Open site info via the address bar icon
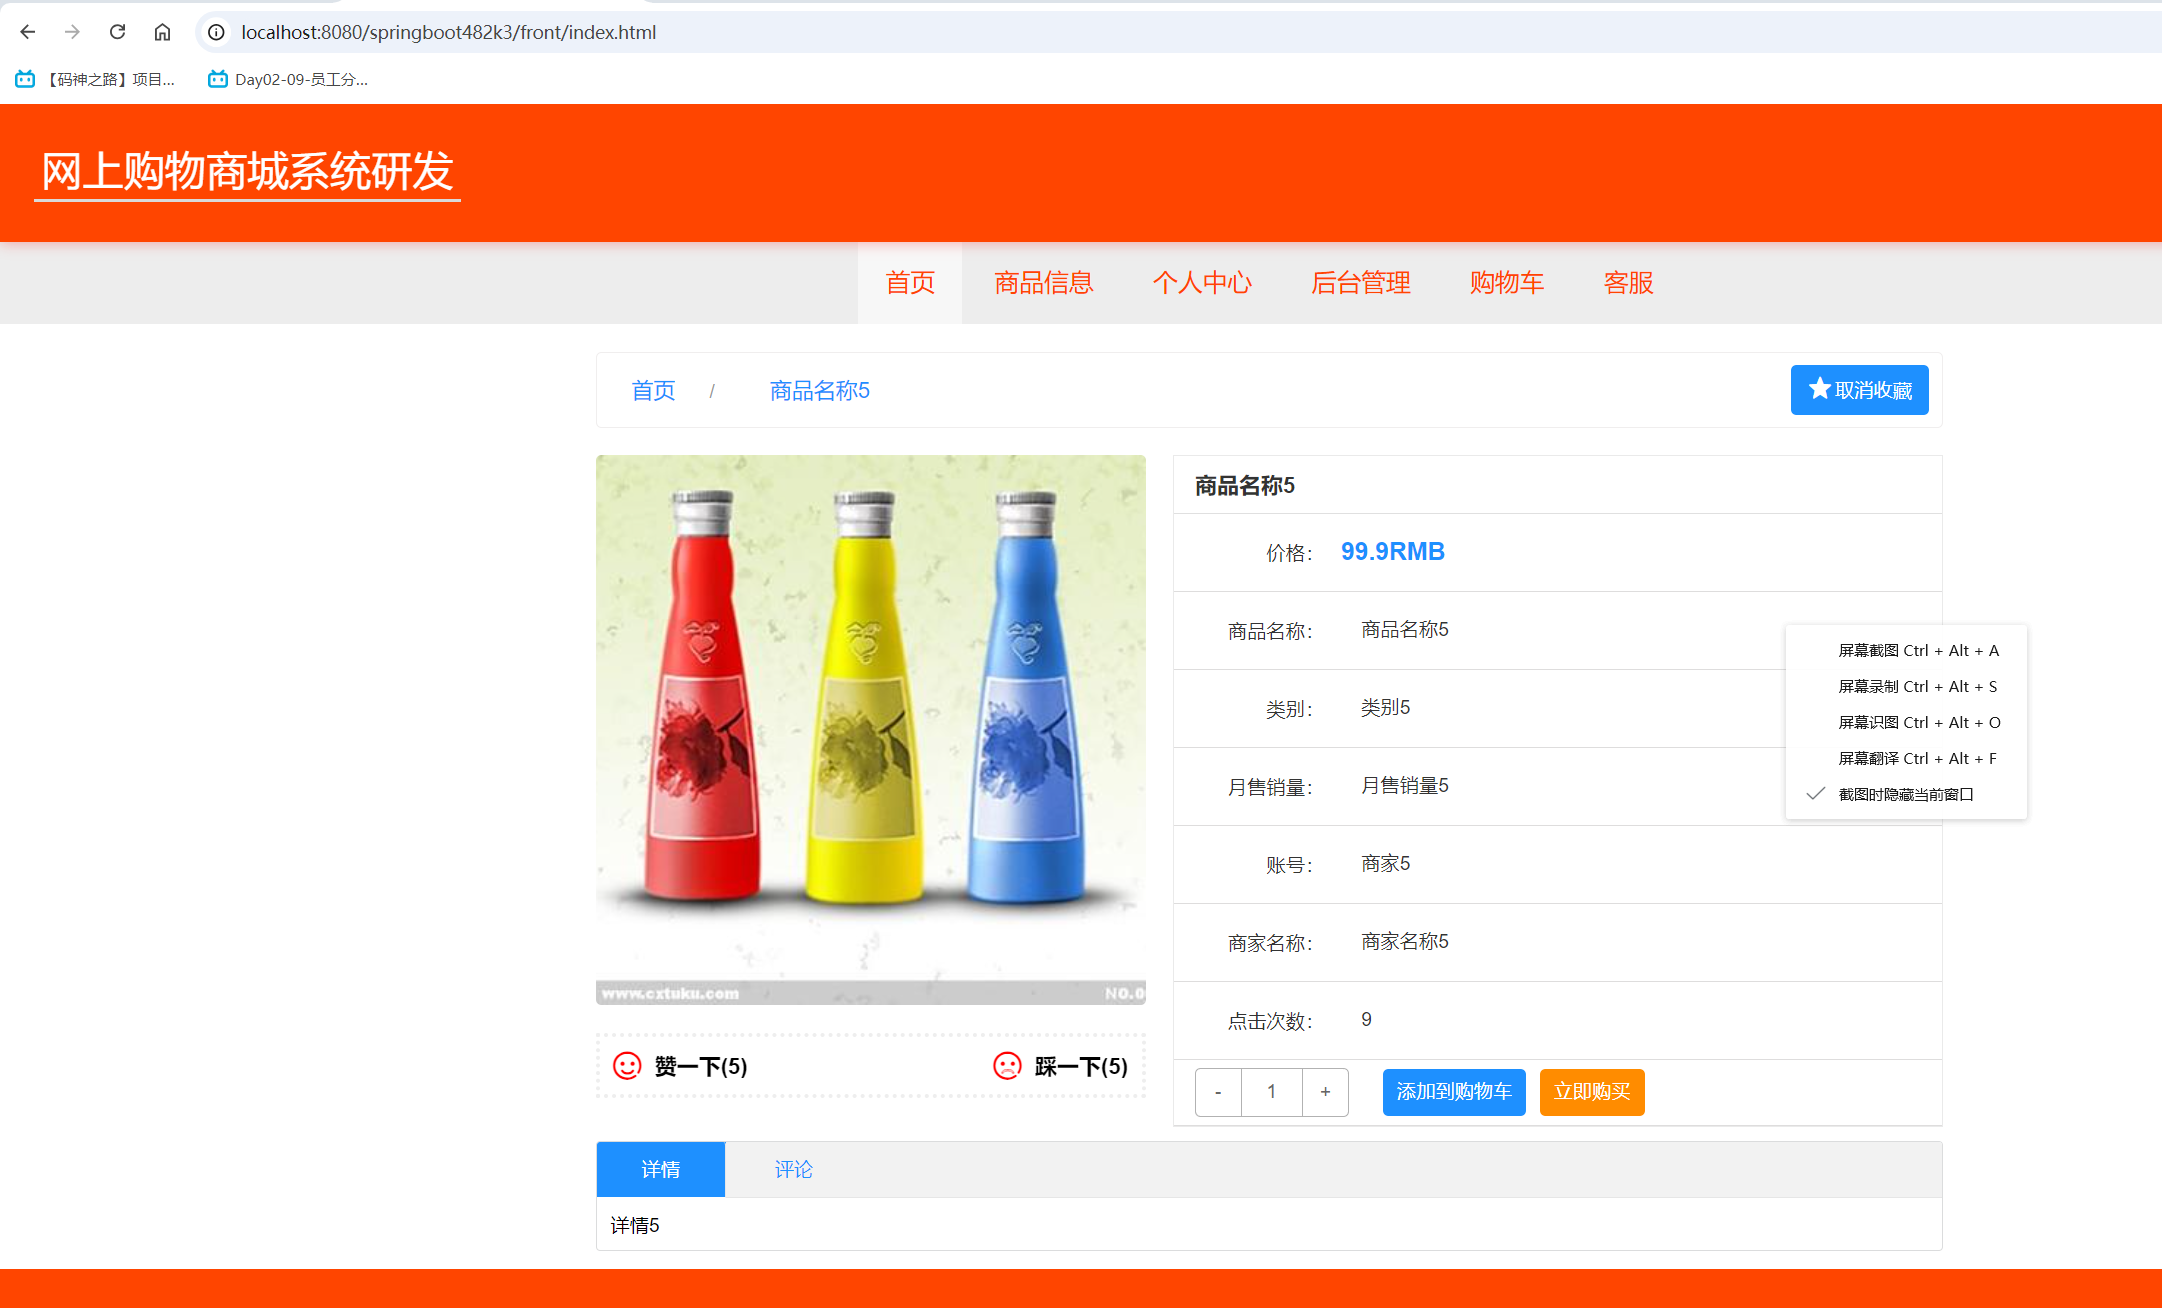2162x1308 pixels. (215, 31)
